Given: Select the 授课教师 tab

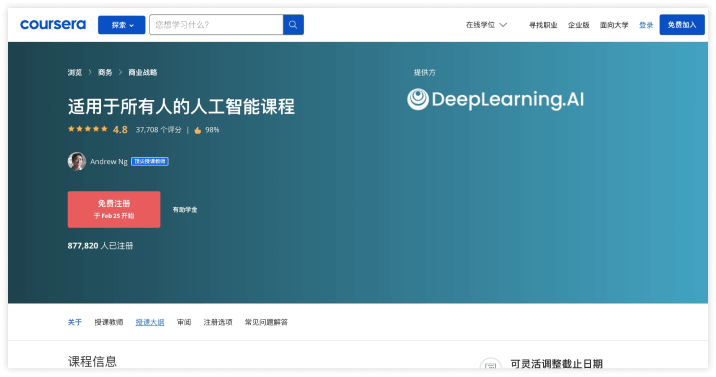Looking at the screenshot, I should pos(109,322).
